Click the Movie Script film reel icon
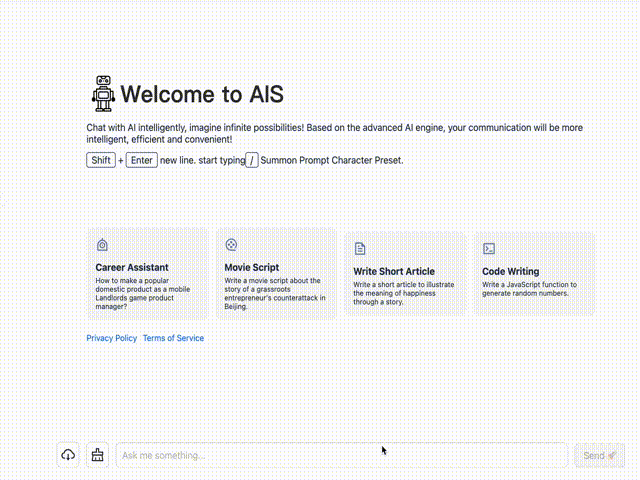 click(231, 244)
